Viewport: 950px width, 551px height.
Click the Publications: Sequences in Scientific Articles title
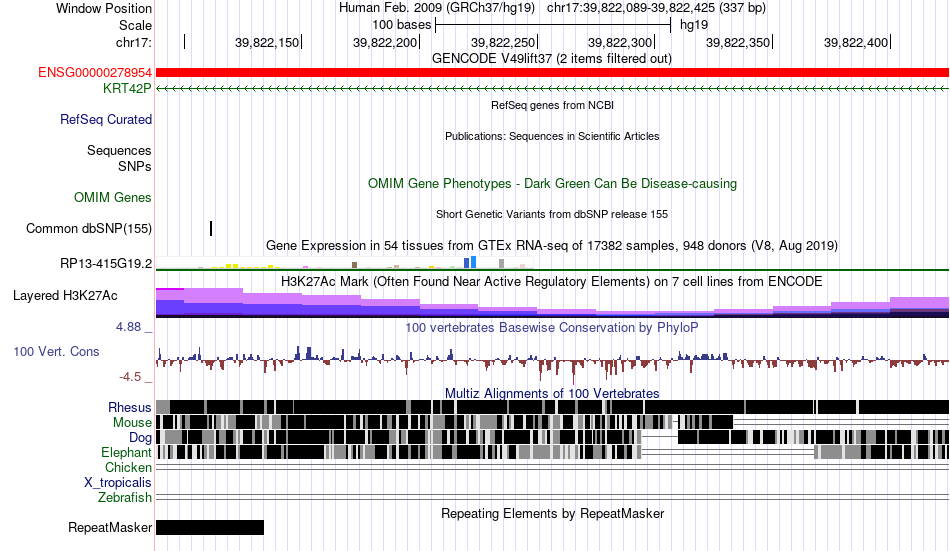552,136
